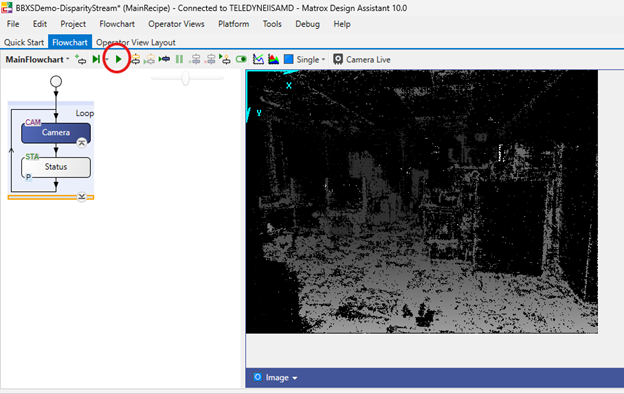Click the run-to-next-step icon
This screenshot has height=394, width=624.
(x=96, y=59)
